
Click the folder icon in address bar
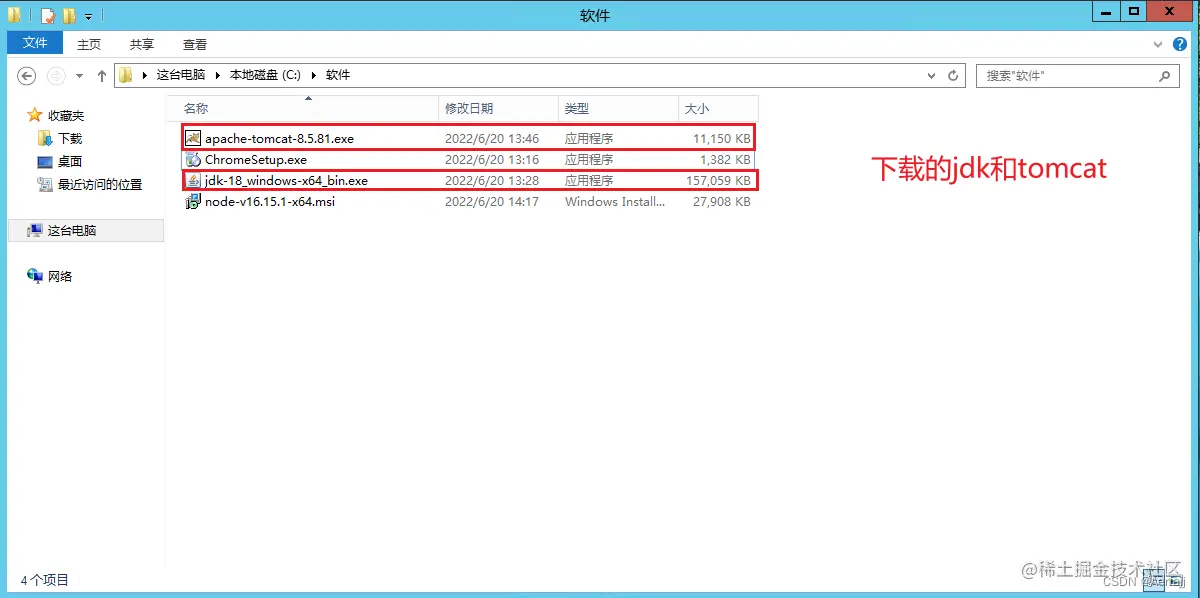[126, 75]
